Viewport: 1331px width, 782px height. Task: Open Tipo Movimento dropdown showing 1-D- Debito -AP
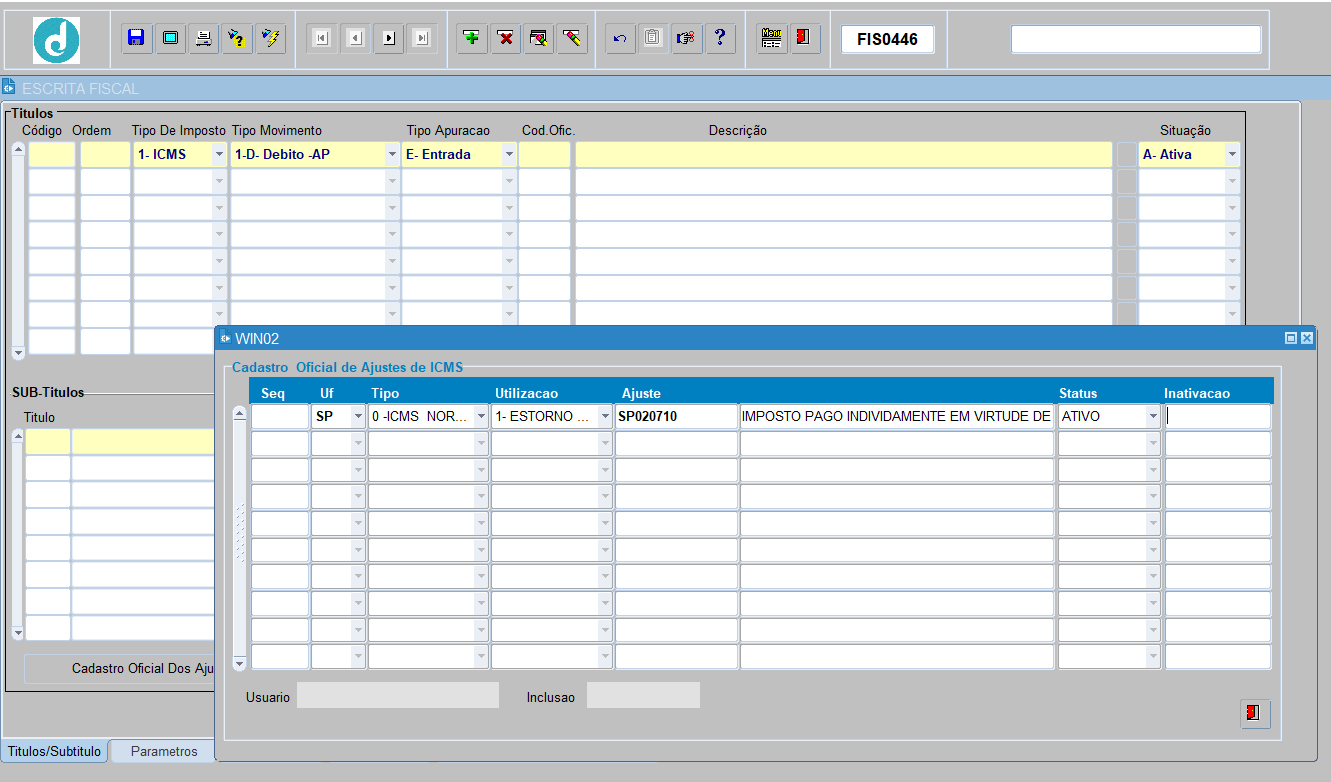point(392,155)
